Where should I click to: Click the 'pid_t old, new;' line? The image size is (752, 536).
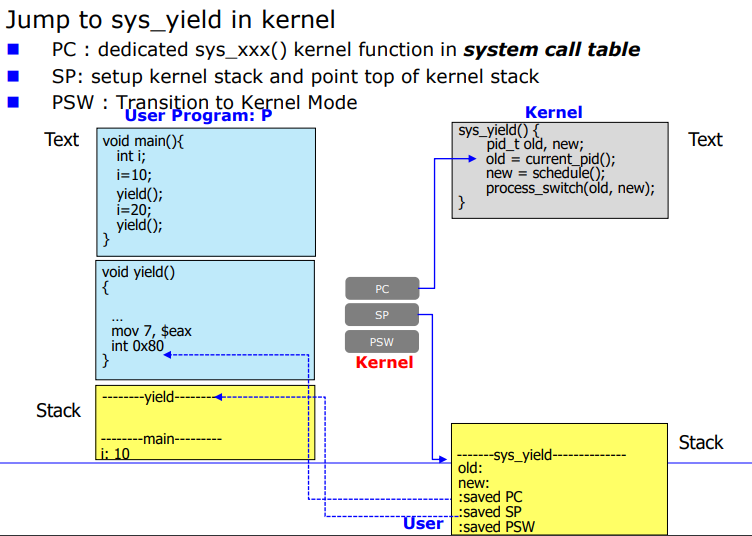(x=535, y=144)
